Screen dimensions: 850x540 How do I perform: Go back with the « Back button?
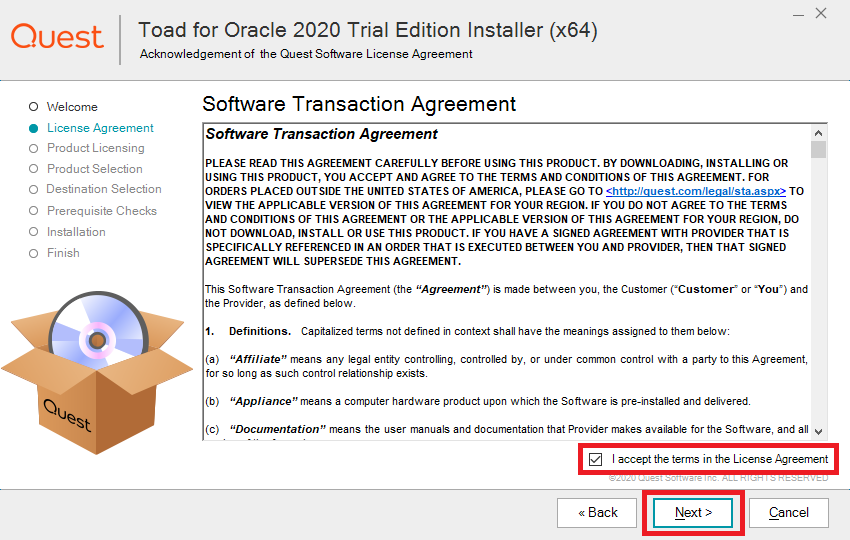tap(597, 513)
